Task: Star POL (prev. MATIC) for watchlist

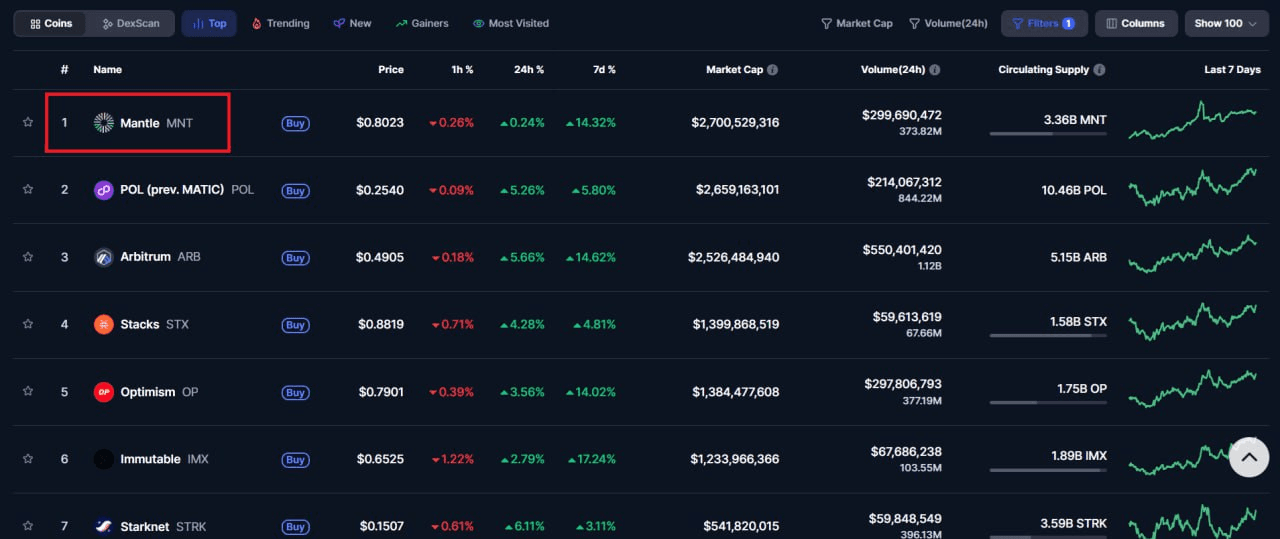Action: pyautogui.click(x=28, y=190)
